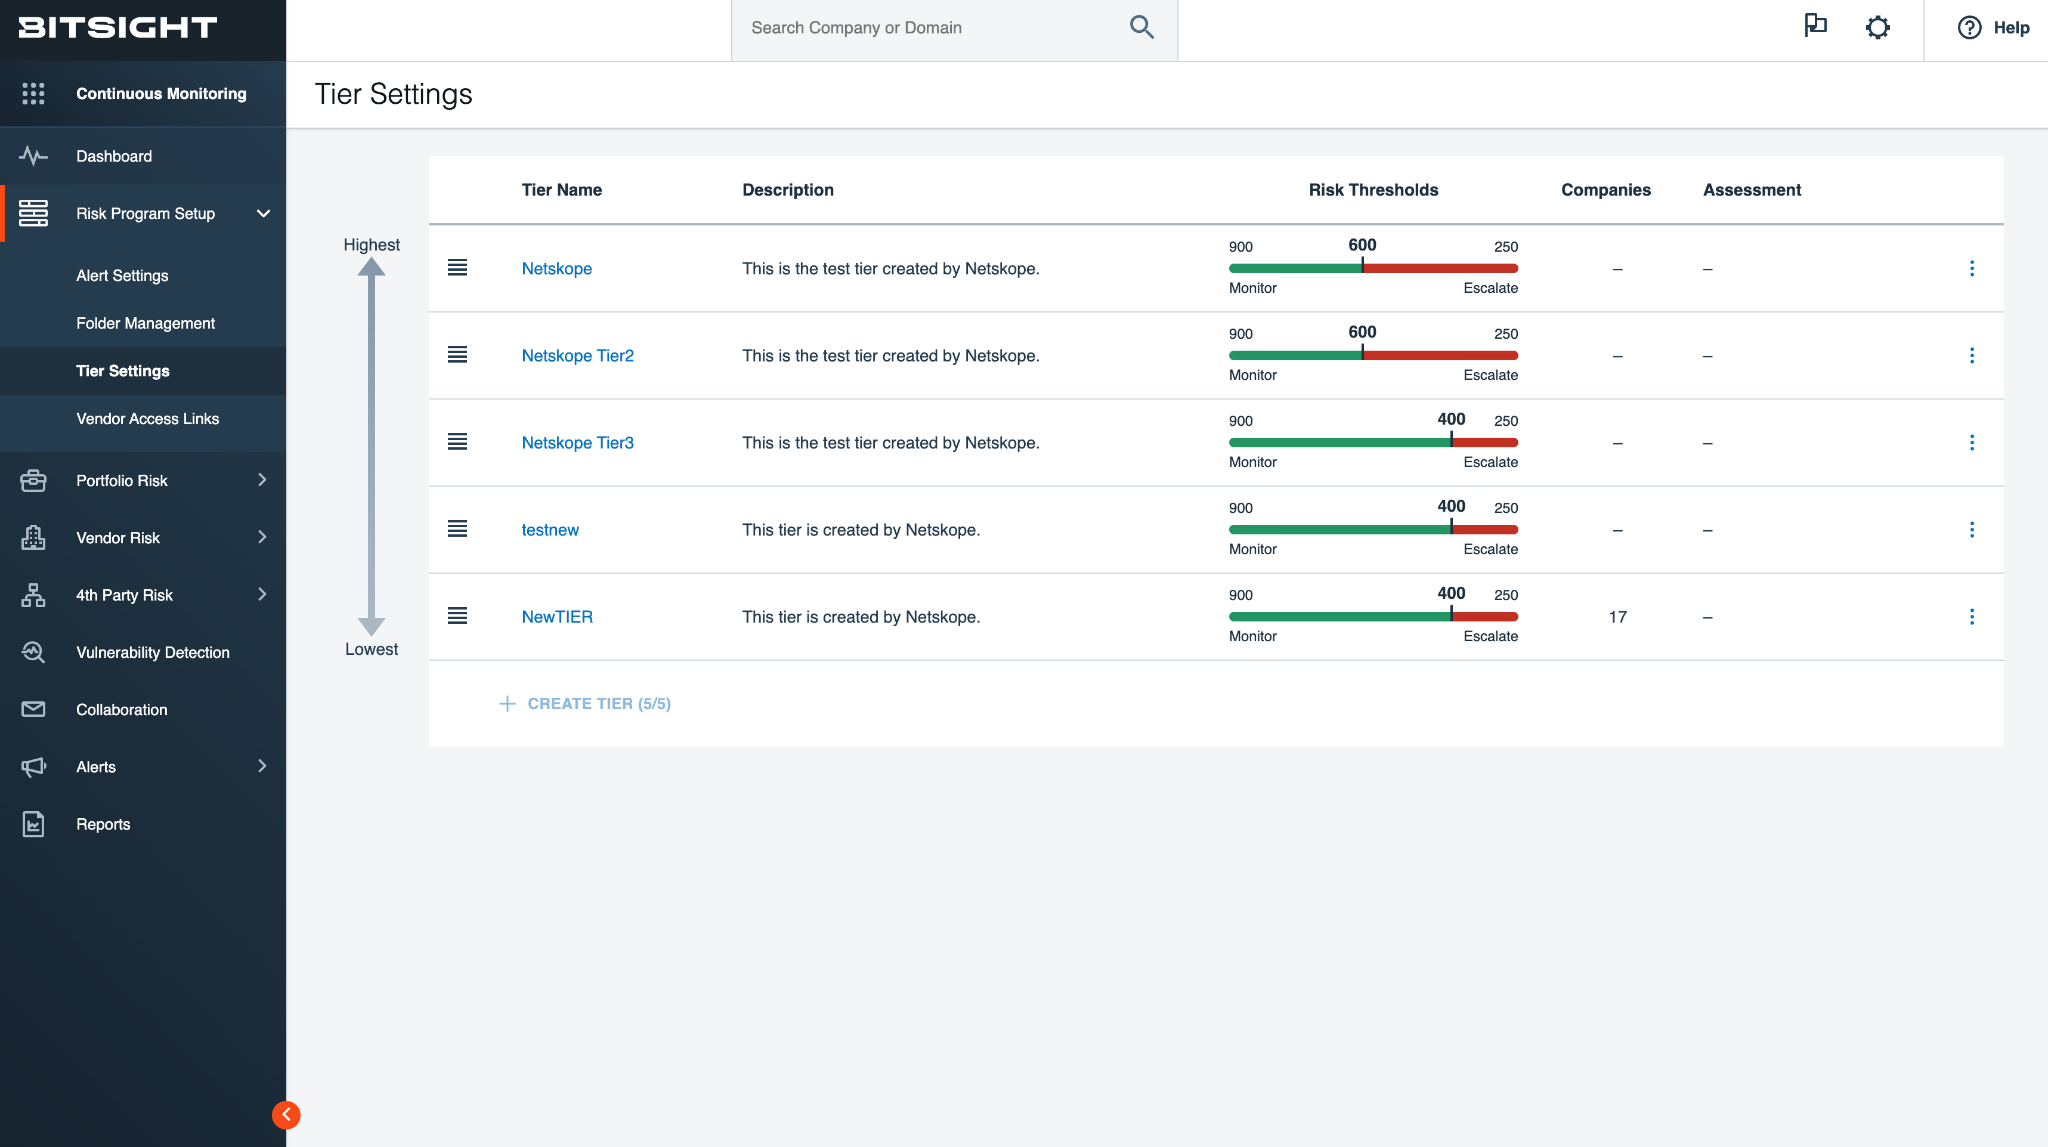Open the settings gear icon
The height and width of the screenshot is (1147, 2048).
pyautogui.click(x=1878, y=28)
